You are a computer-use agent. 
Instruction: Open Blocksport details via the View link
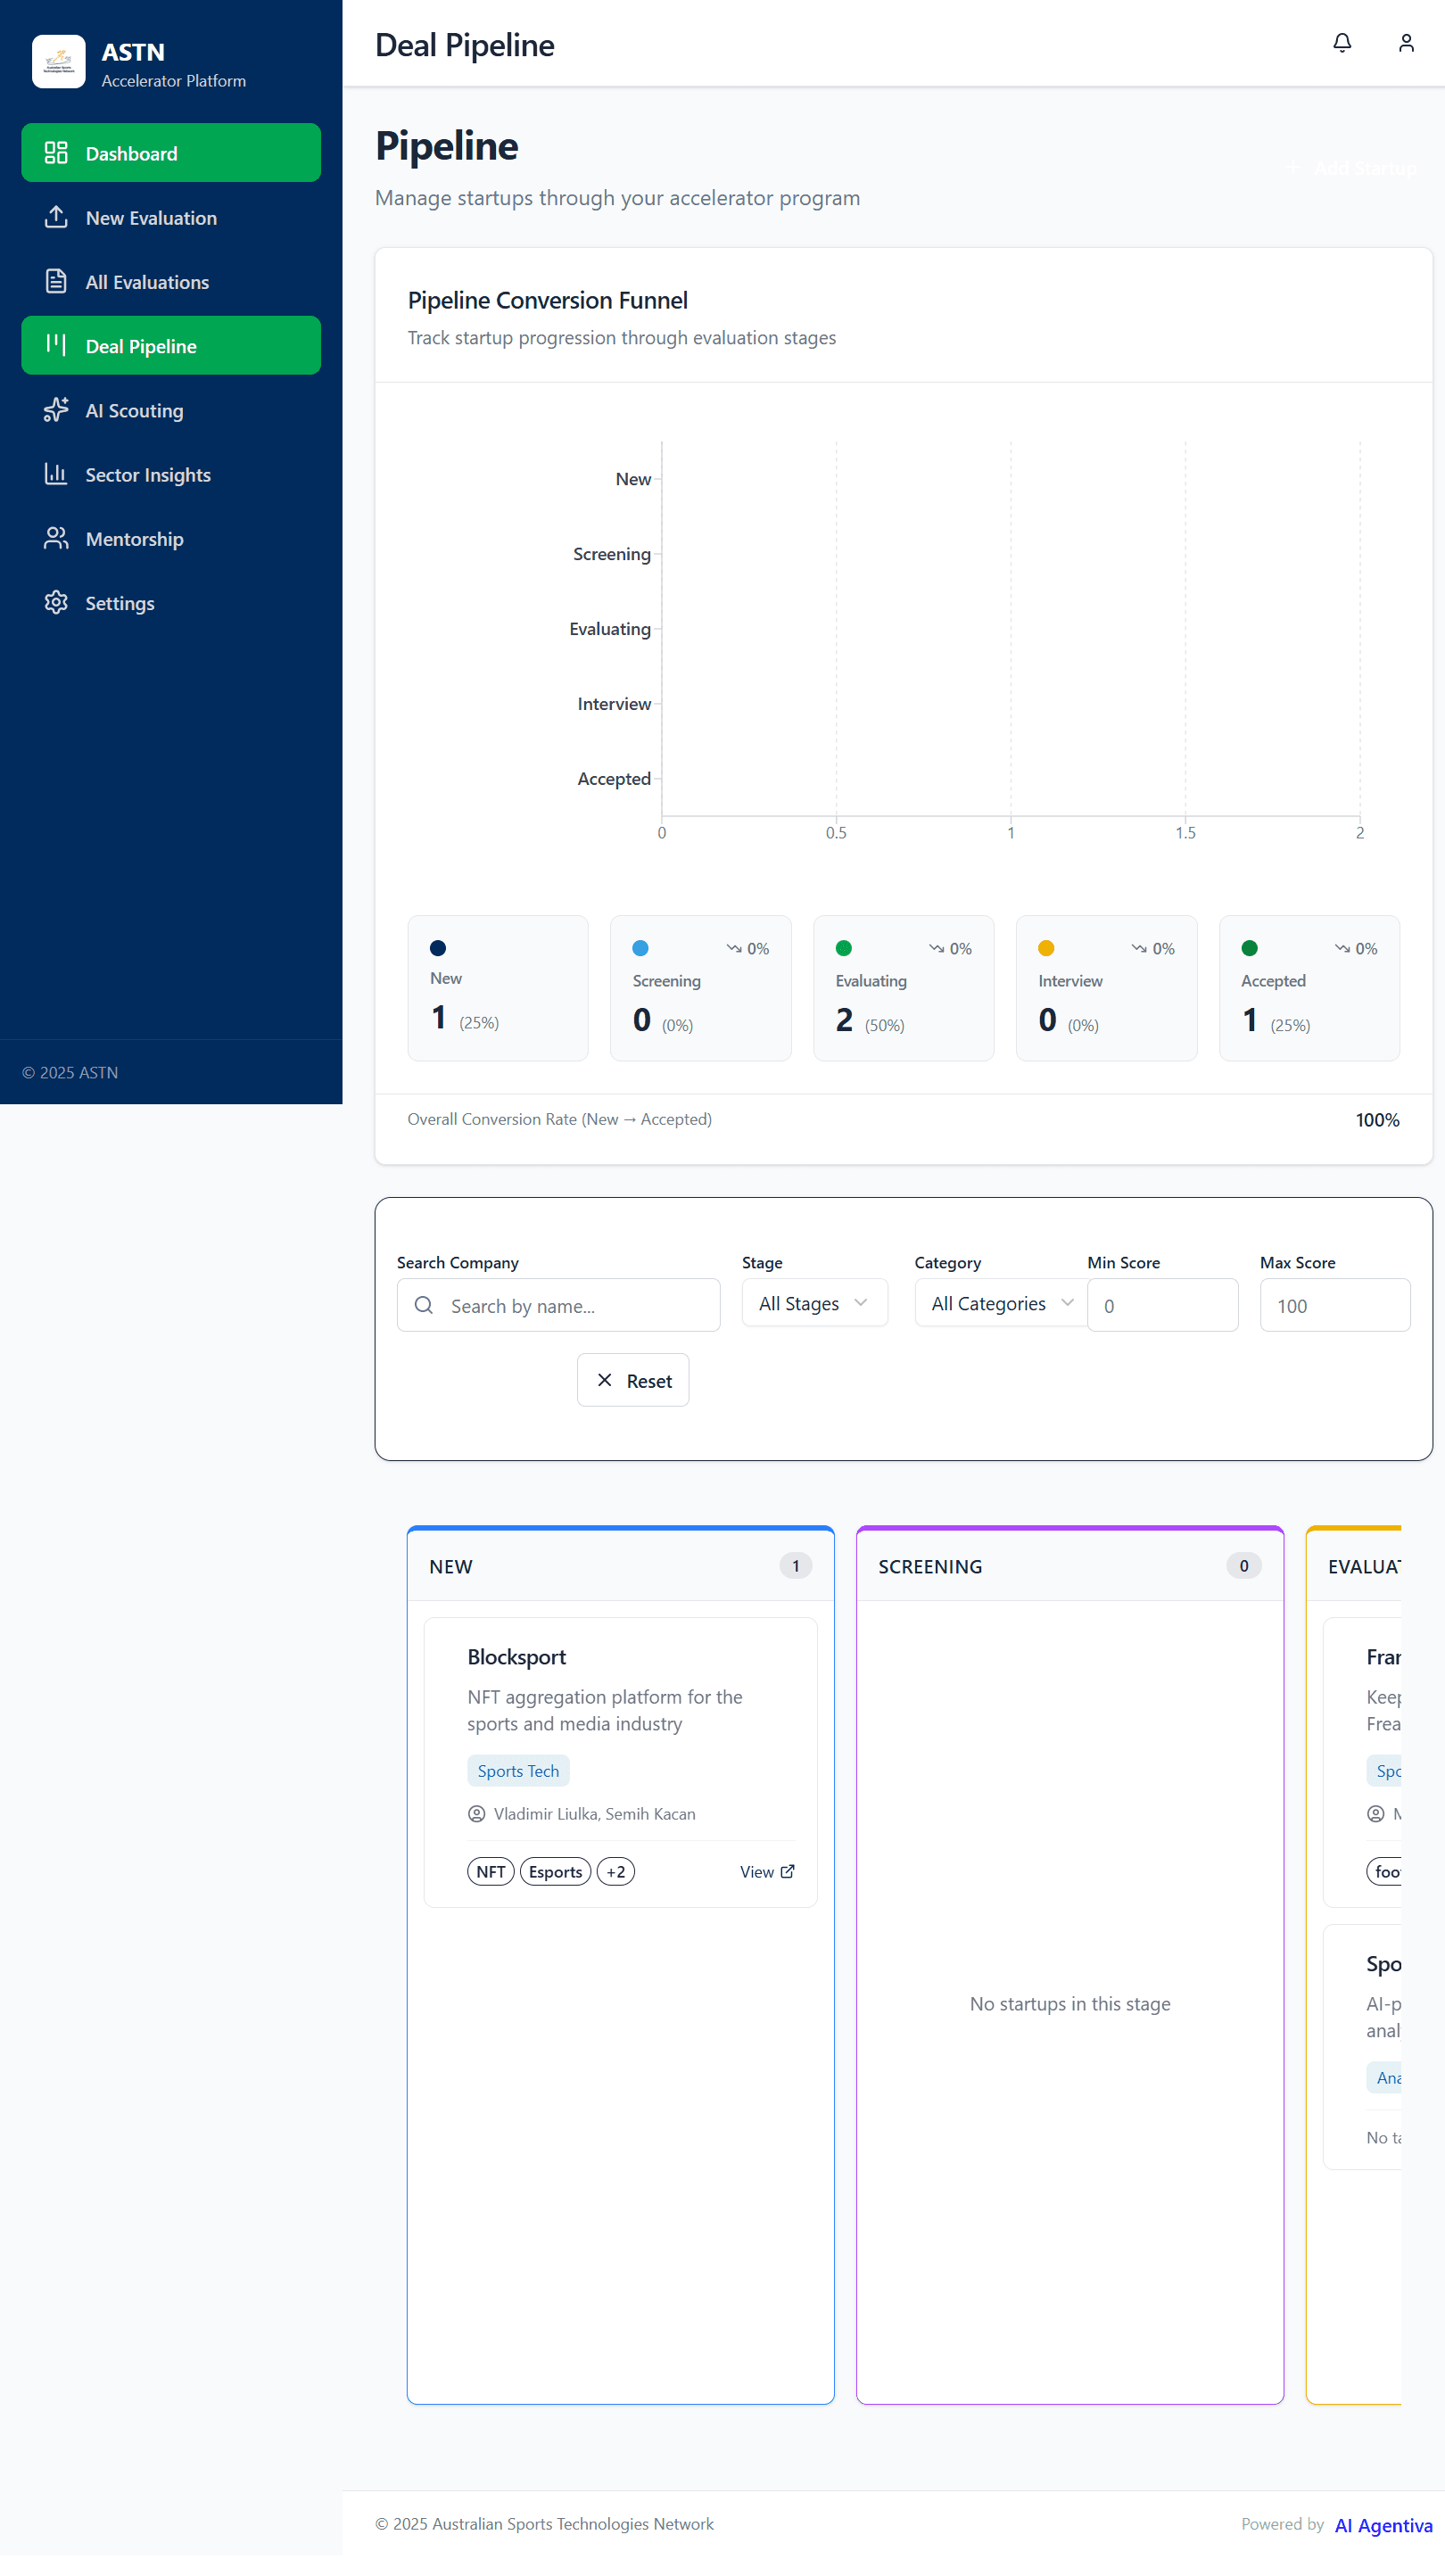pos(767,1871)
